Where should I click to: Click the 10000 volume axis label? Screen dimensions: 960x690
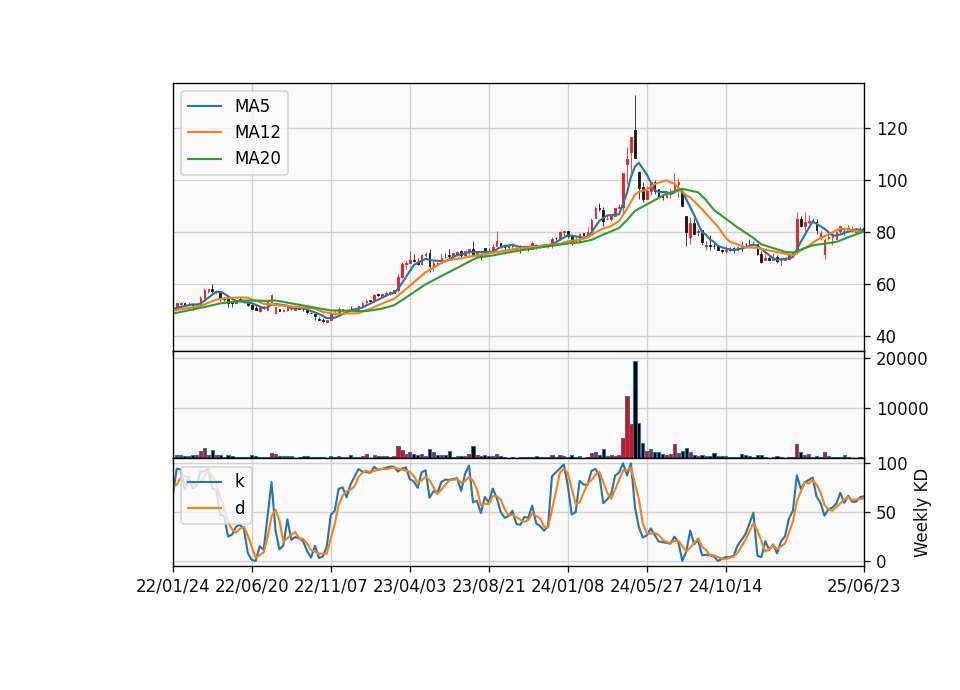click(902, 409)
